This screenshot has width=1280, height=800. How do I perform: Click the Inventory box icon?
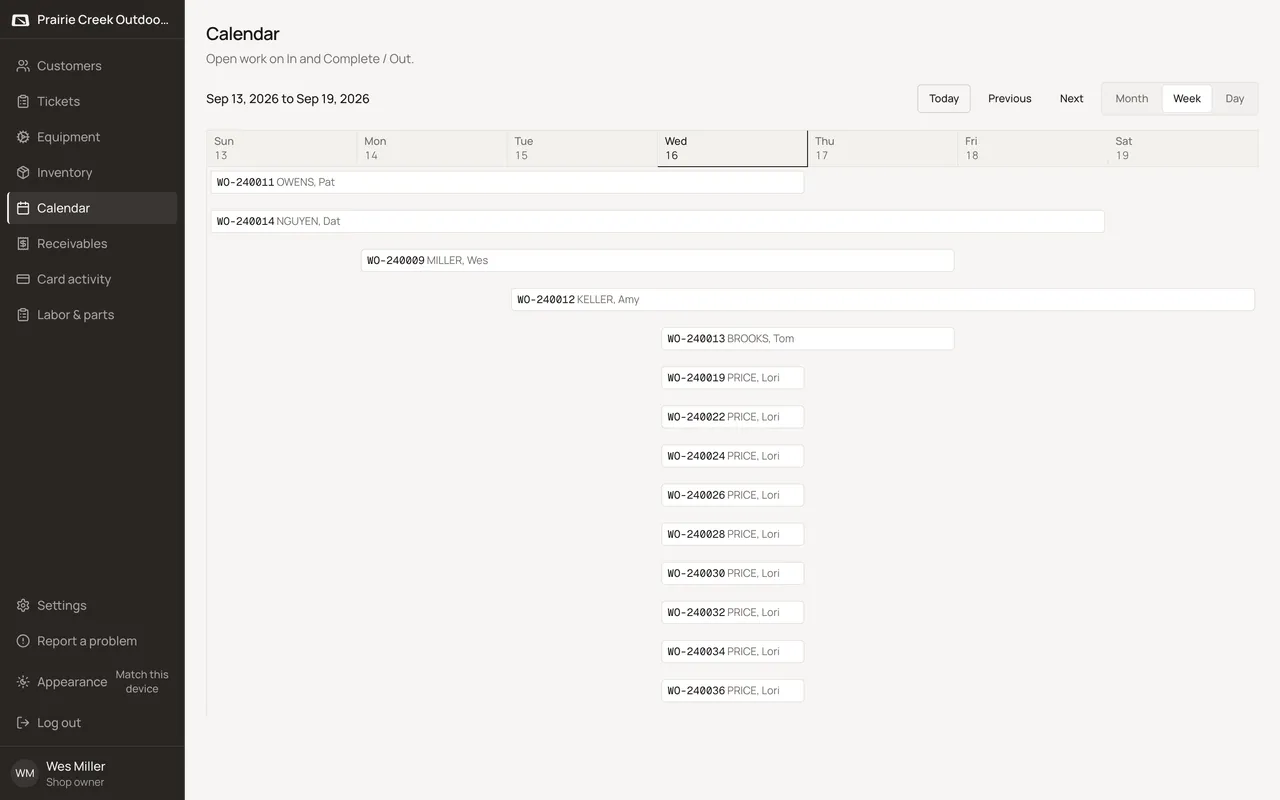coord(23,172)
